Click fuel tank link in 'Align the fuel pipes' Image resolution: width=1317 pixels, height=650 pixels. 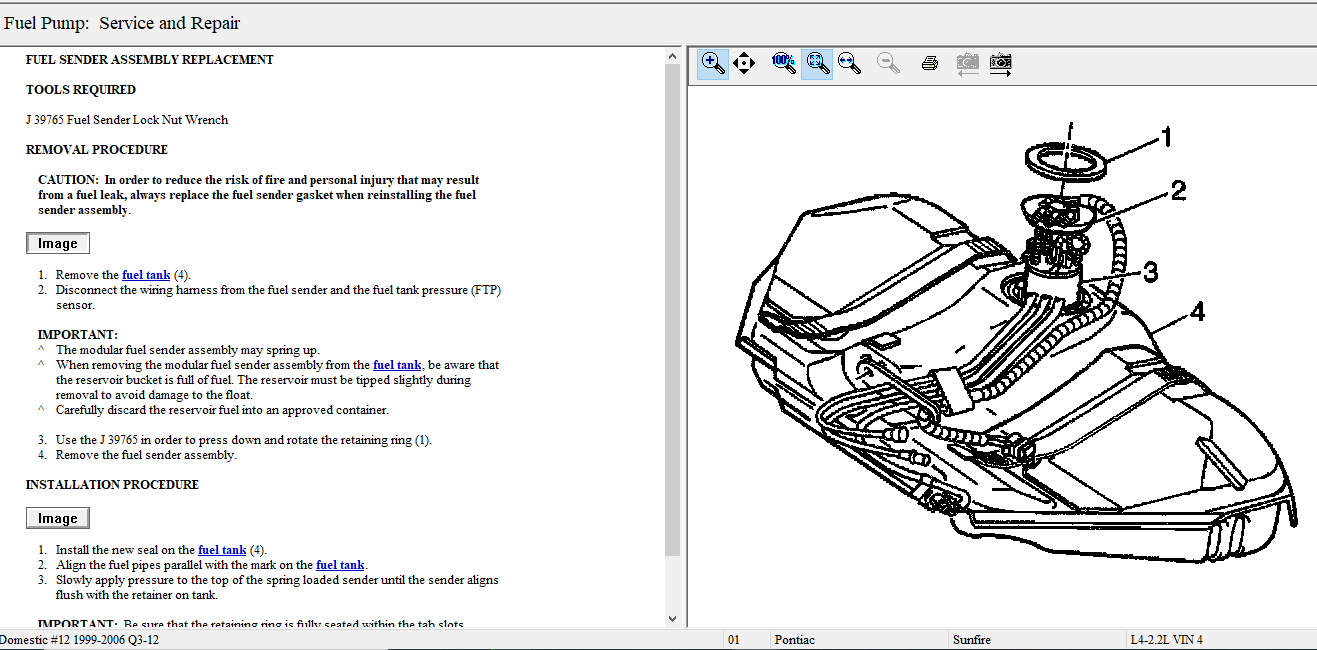pyautogui.click(x=340, y=565)
